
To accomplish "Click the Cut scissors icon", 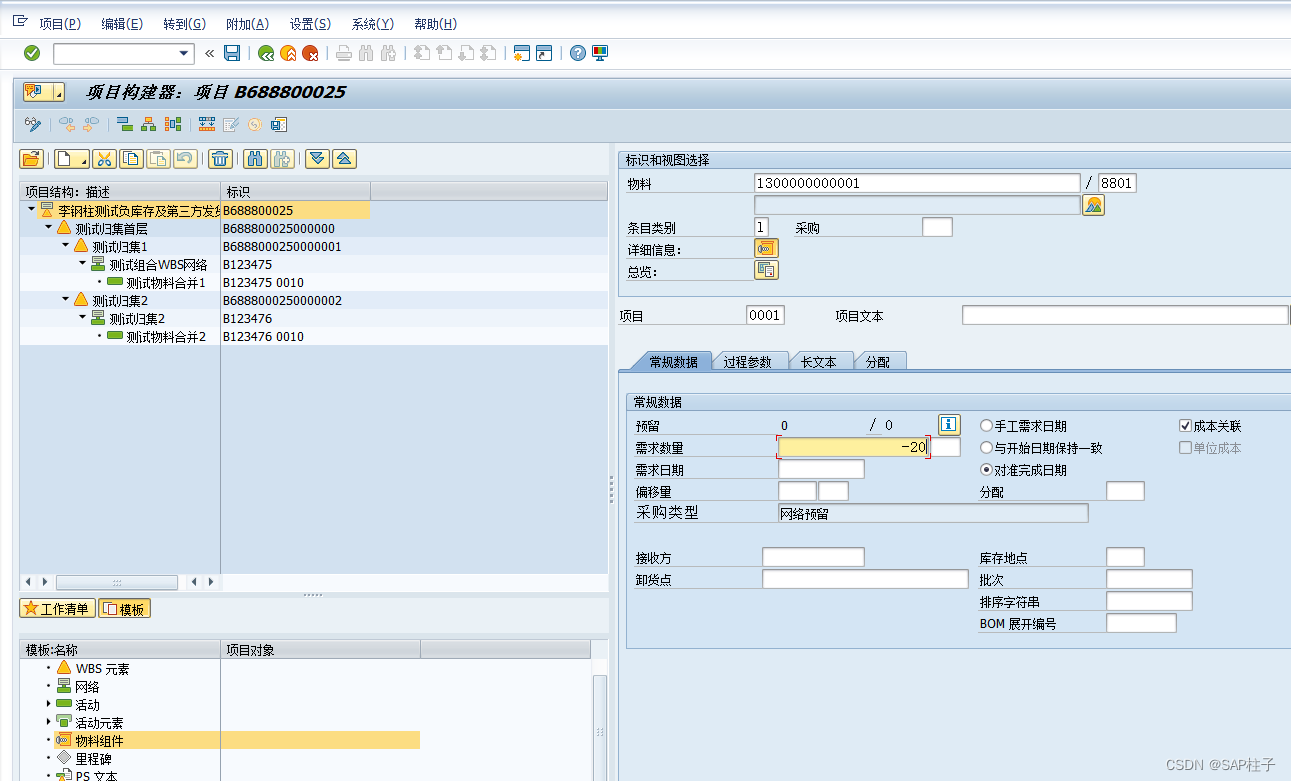I will [x=106, y=158].
